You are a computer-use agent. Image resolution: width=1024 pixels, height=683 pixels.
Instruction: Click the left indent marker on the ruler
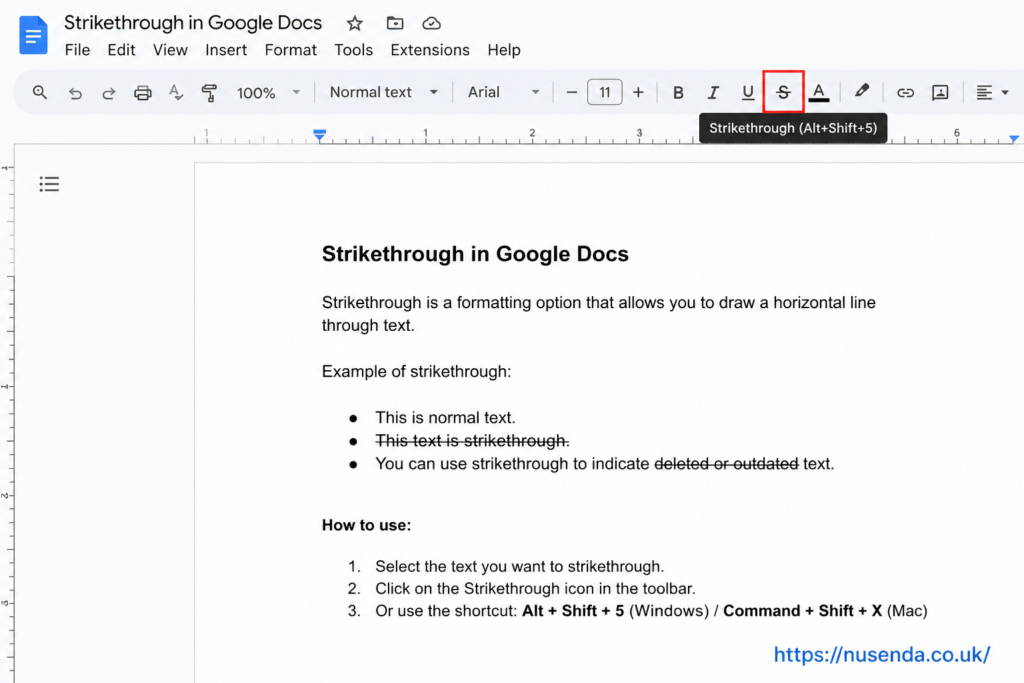pos(319,135)
